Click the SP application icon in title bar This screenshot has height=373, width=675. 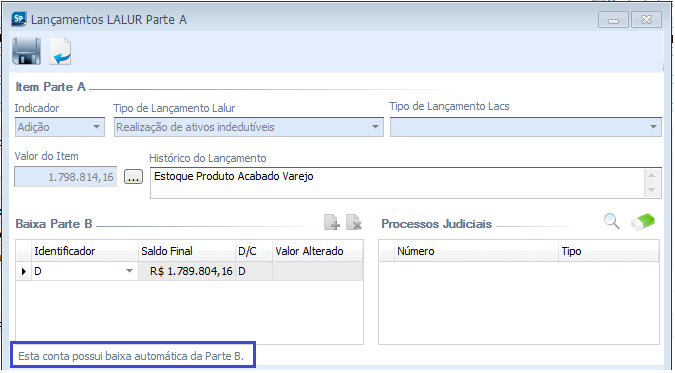19,19
